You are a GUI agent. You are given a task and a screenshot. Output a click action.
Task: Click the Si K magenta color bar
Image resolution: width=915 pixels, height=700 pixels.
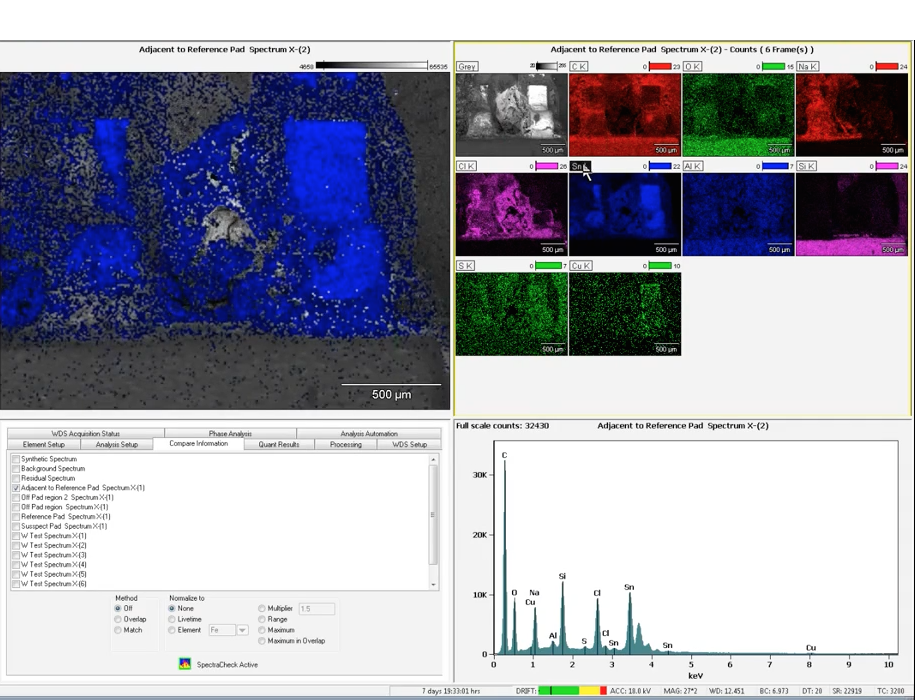tap(887, 166)
